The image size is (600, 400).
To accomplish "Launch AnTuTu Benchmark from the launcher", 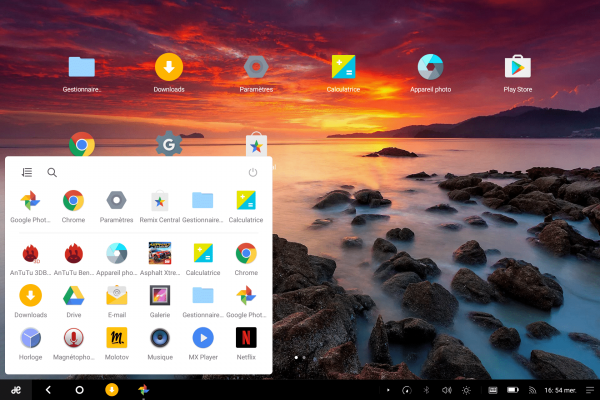I will 73,253.
